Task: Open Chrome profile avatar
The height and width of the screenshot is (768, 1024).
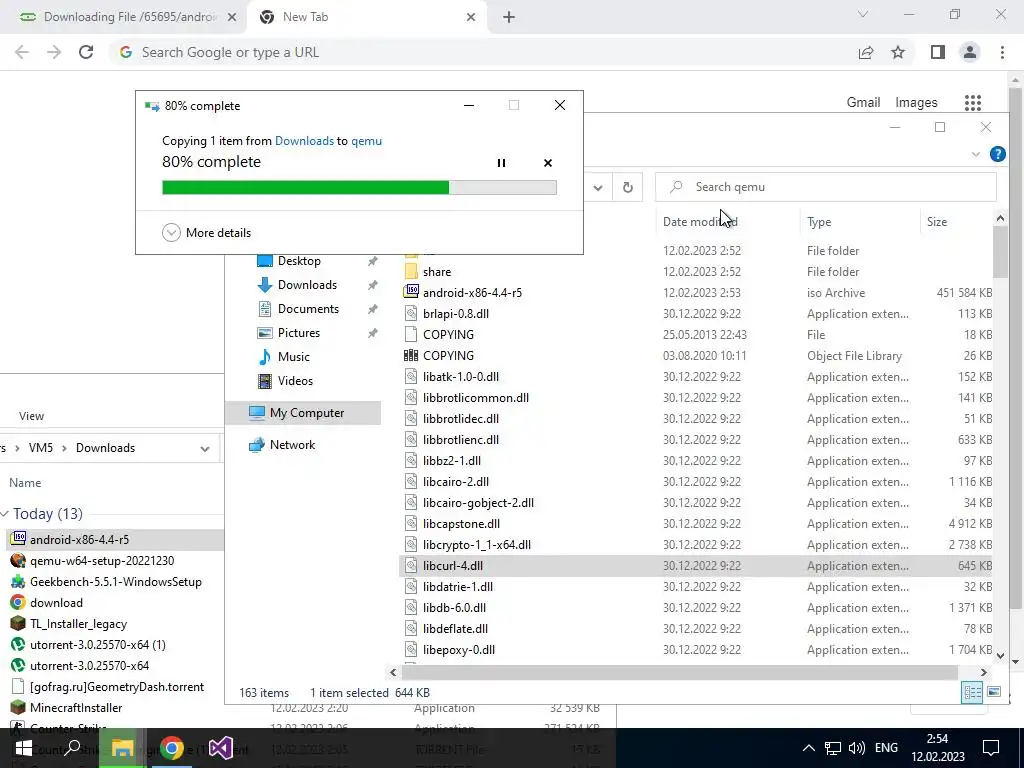Action: coord(970,52)
